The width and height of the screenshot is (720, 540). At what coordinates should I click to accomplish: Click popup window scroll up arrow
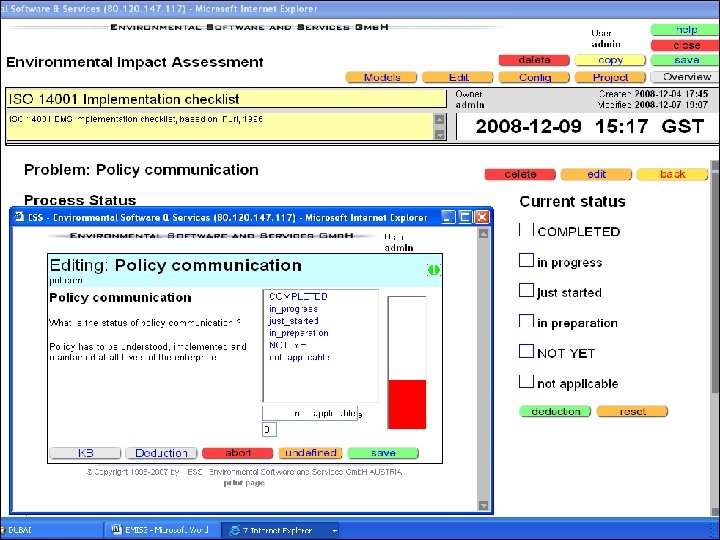(x=483, y=234)
